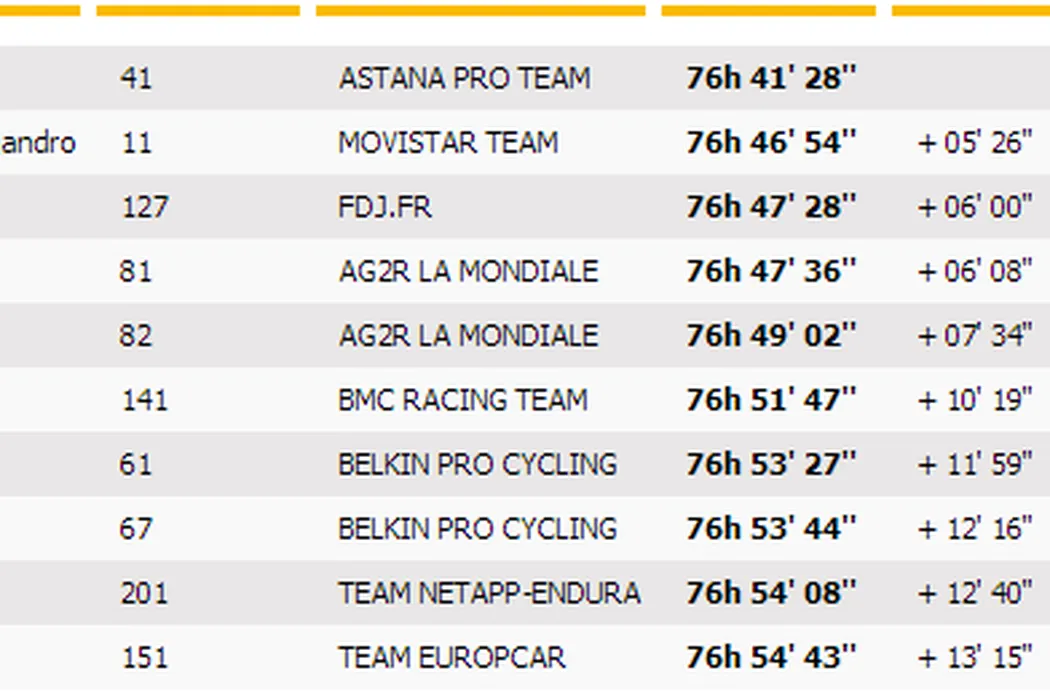Click bib number 41

[135, 79]
